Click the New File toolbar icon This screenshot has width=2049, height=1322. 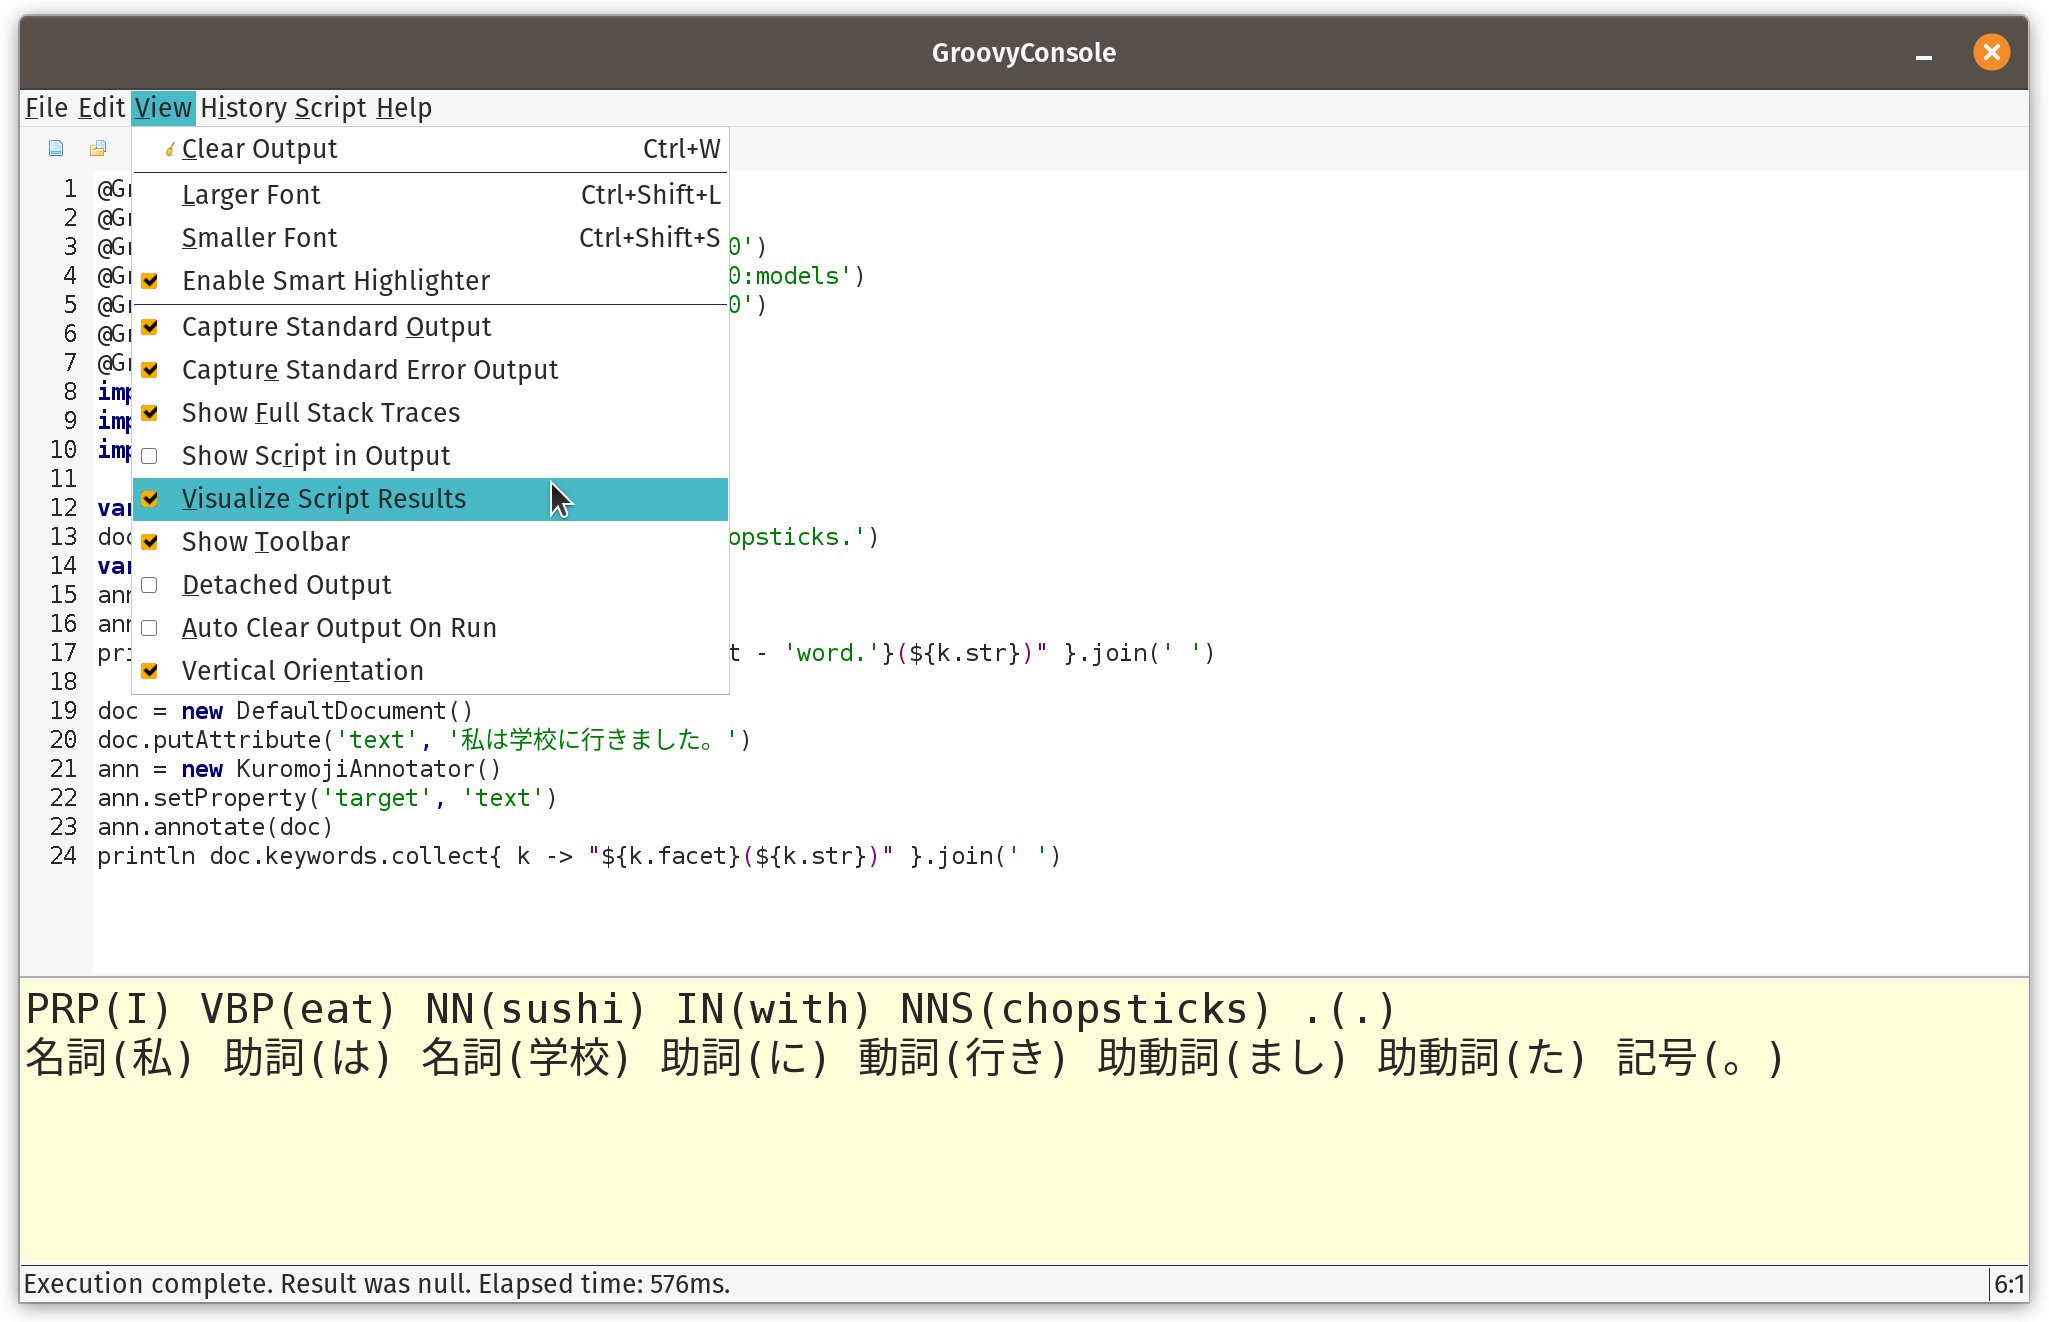[56, 148]
